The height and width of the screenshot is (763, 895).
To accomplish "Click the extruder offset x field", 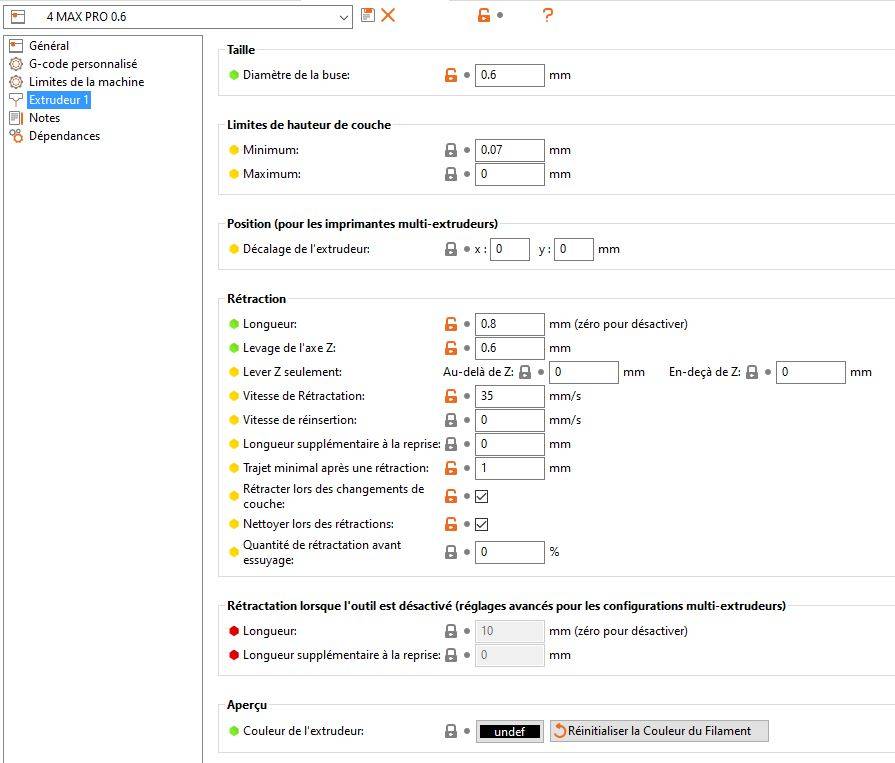I will tap(510, 249).
